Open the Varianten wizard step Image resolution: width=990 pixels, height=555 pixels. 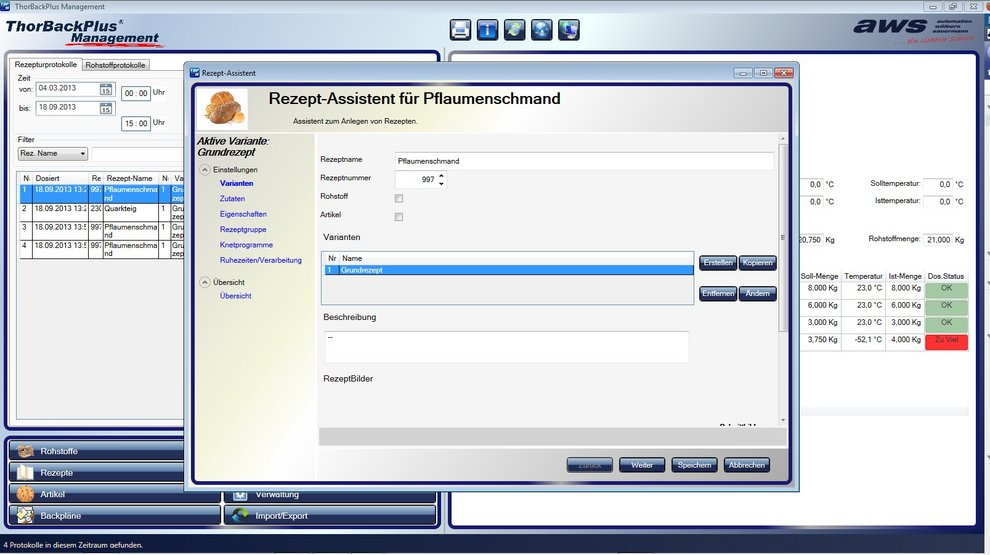[236, 183]
